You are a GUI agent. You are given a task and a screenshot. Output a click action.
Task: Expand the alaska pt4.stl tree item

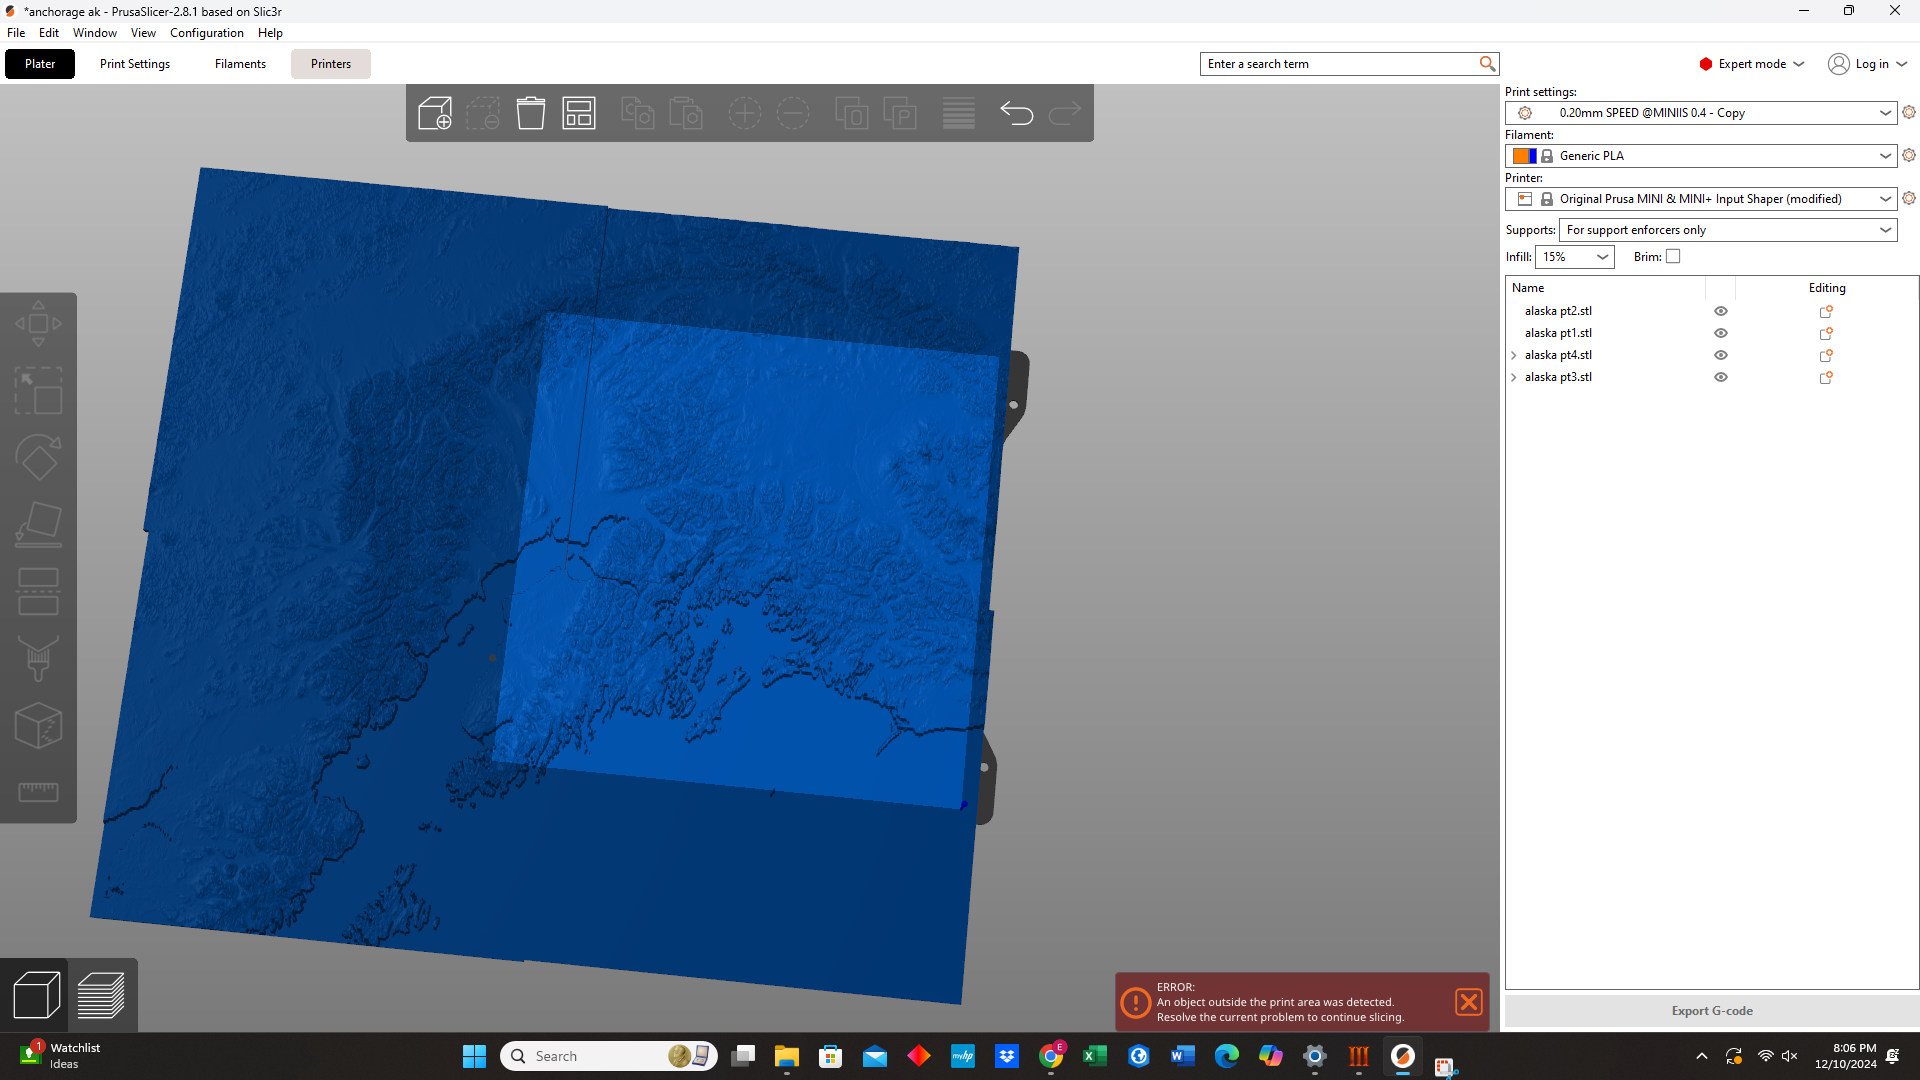pos(1514,355)
